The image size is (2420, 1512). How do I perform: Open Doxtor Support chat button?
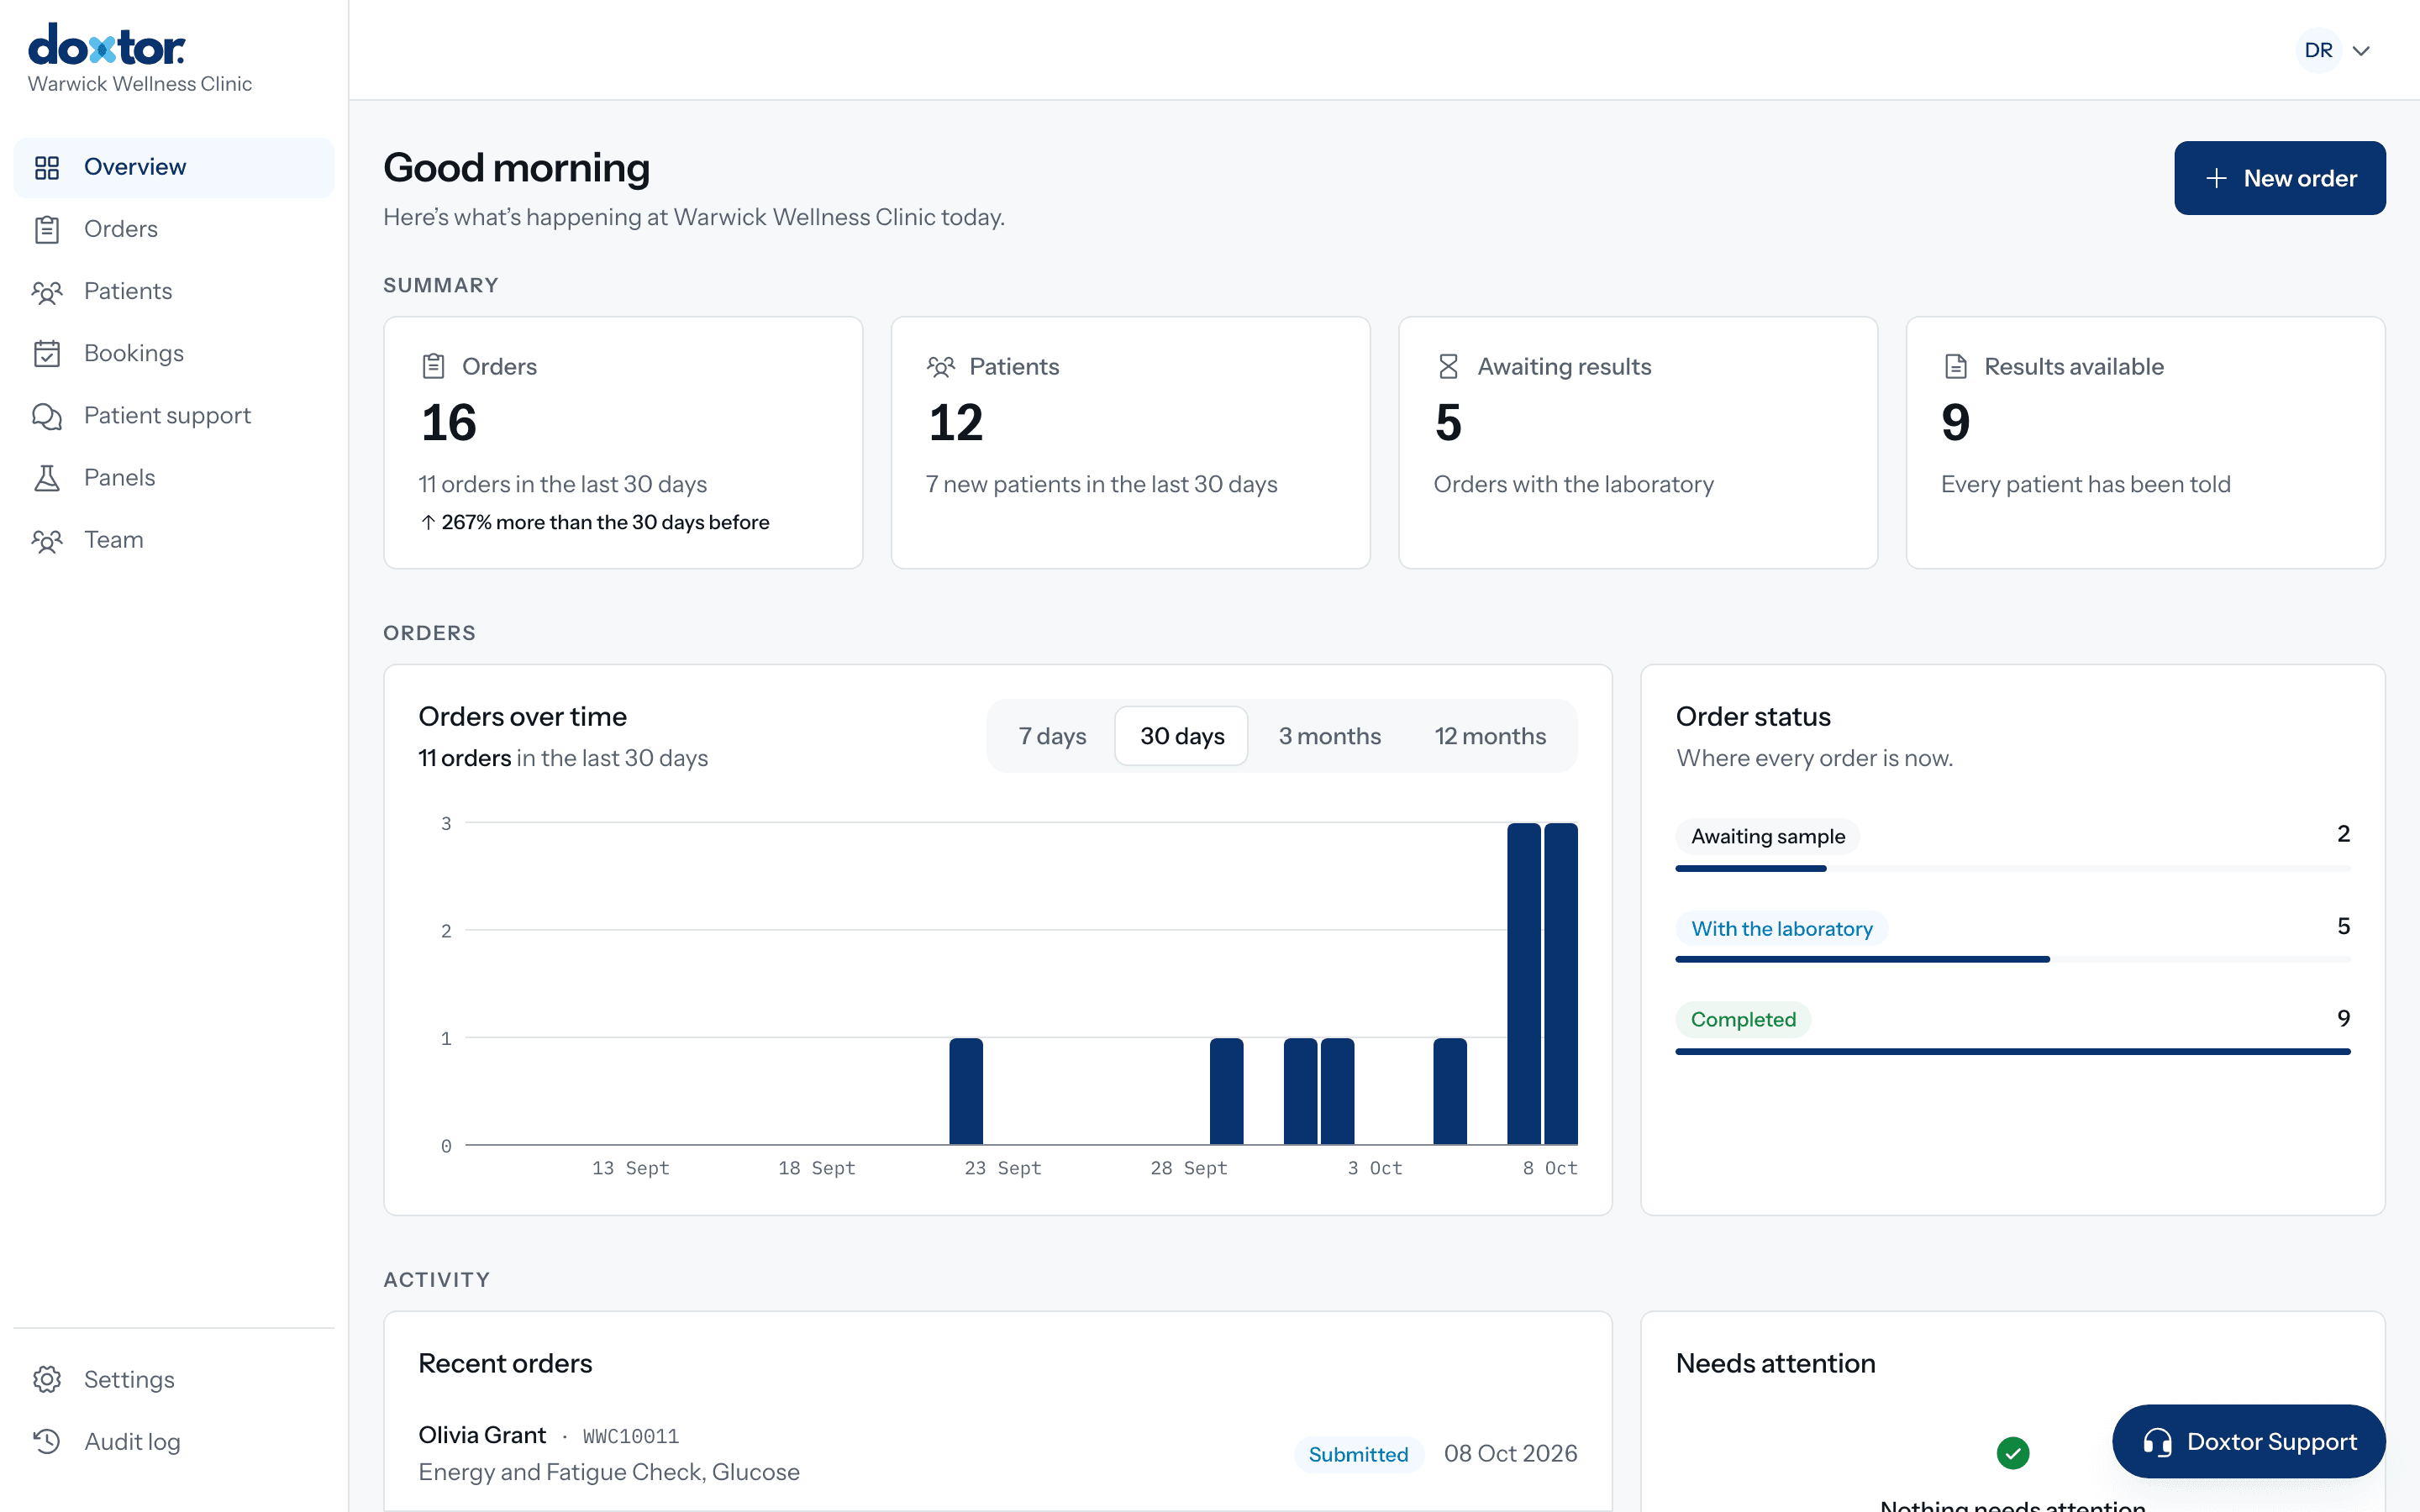2248,1441
